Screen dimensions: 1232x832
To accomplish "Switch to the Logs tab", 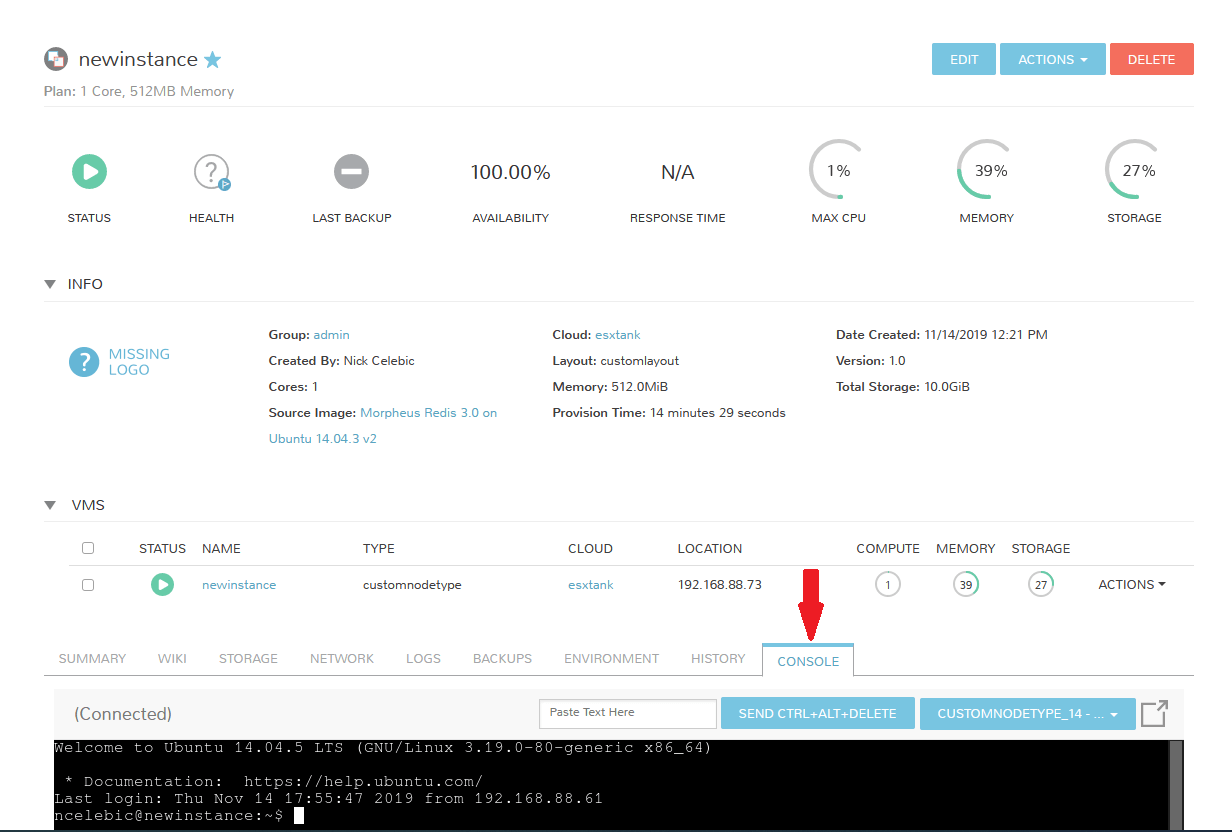I will (423, 659).
